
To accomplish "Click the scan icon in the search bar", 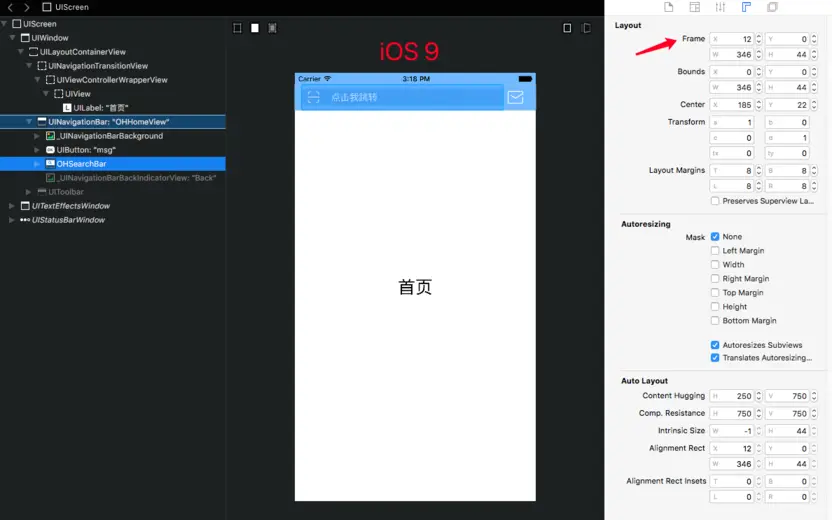I will coord(314,97).
